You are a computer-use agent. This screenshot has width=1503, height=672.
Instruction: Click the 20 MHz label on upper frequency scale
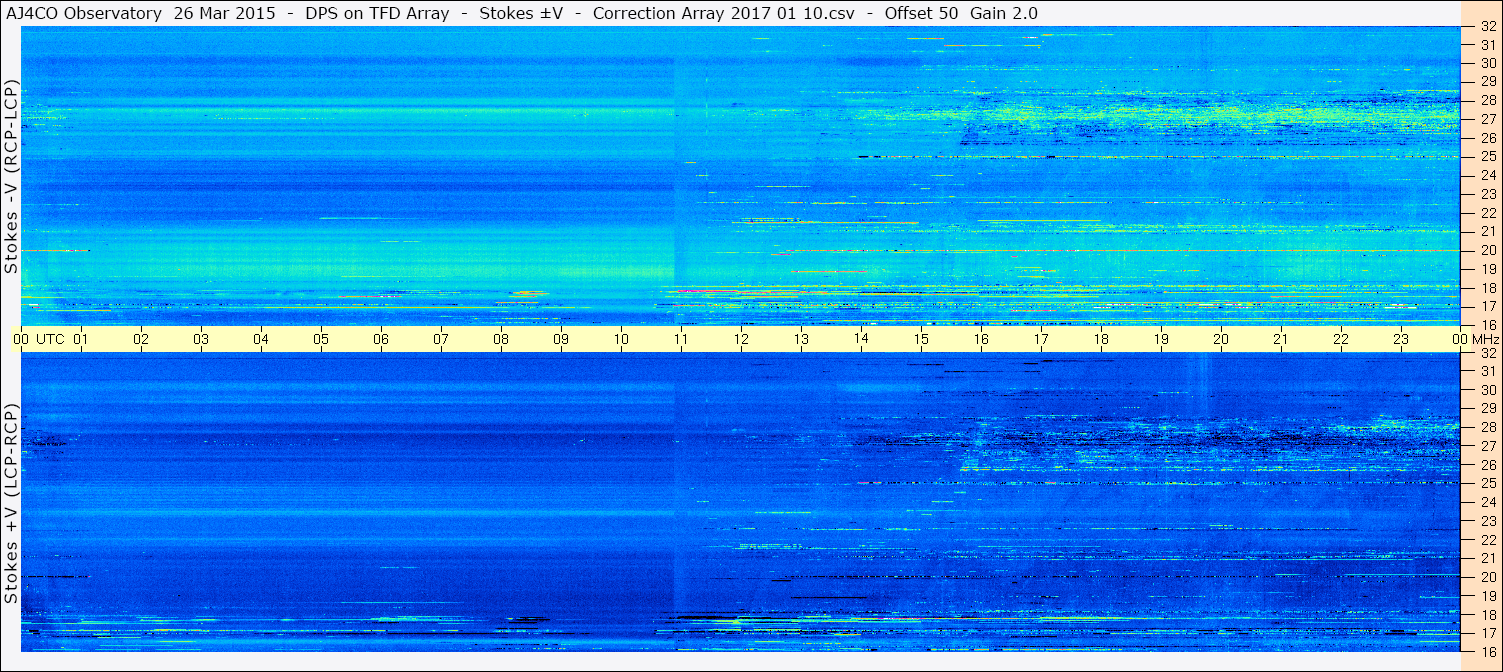pos(1487,250)
